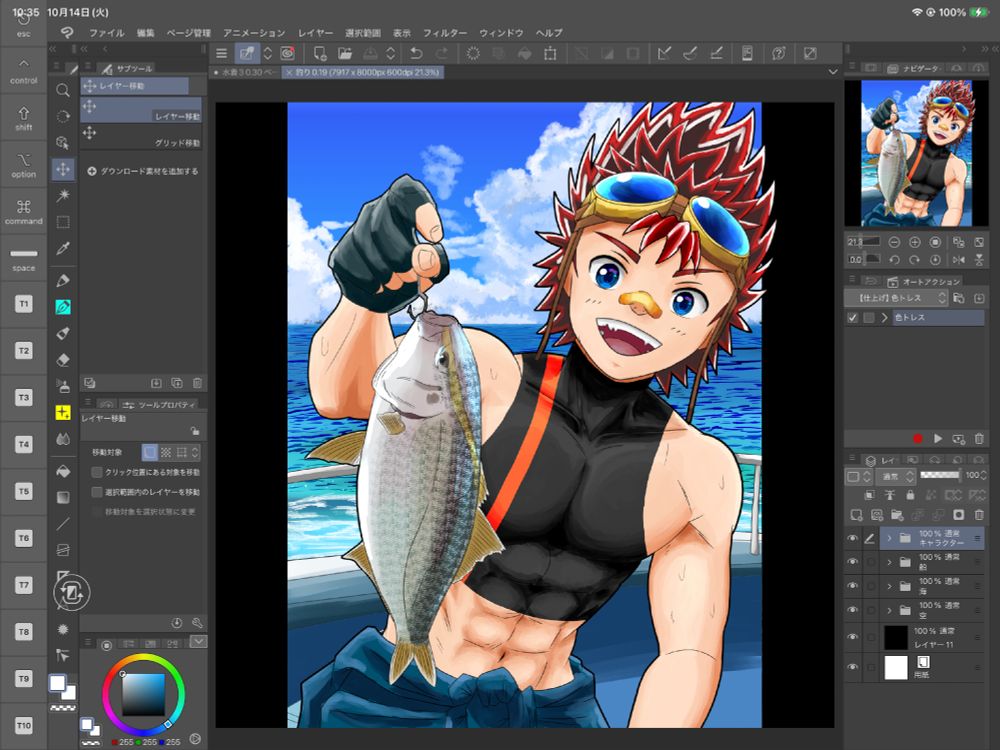Screen dimensions: 1000x750
Task: Open the ファイル menu
Action: pyautogui.click(x=107, y=33)
